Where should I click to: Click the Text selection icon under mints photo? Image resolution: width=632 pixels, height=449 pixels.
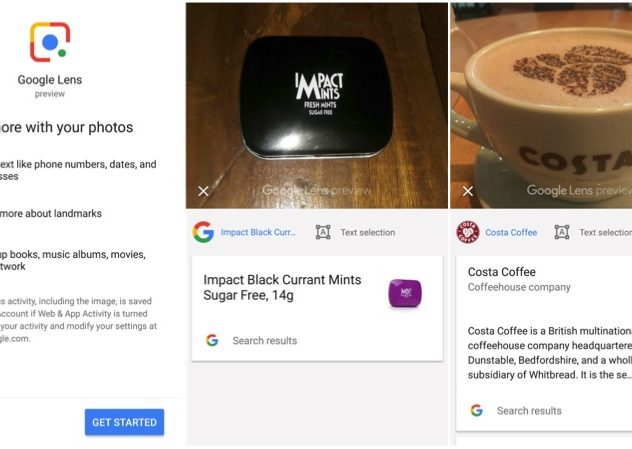pyautogui.click(x=323, y=232)
